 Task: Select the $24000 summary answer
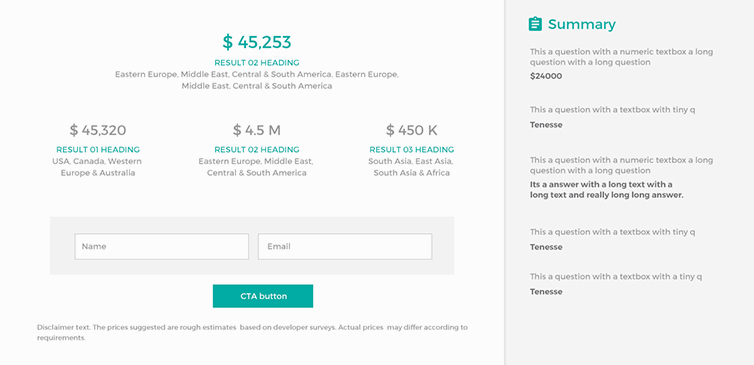pos(546,76)
